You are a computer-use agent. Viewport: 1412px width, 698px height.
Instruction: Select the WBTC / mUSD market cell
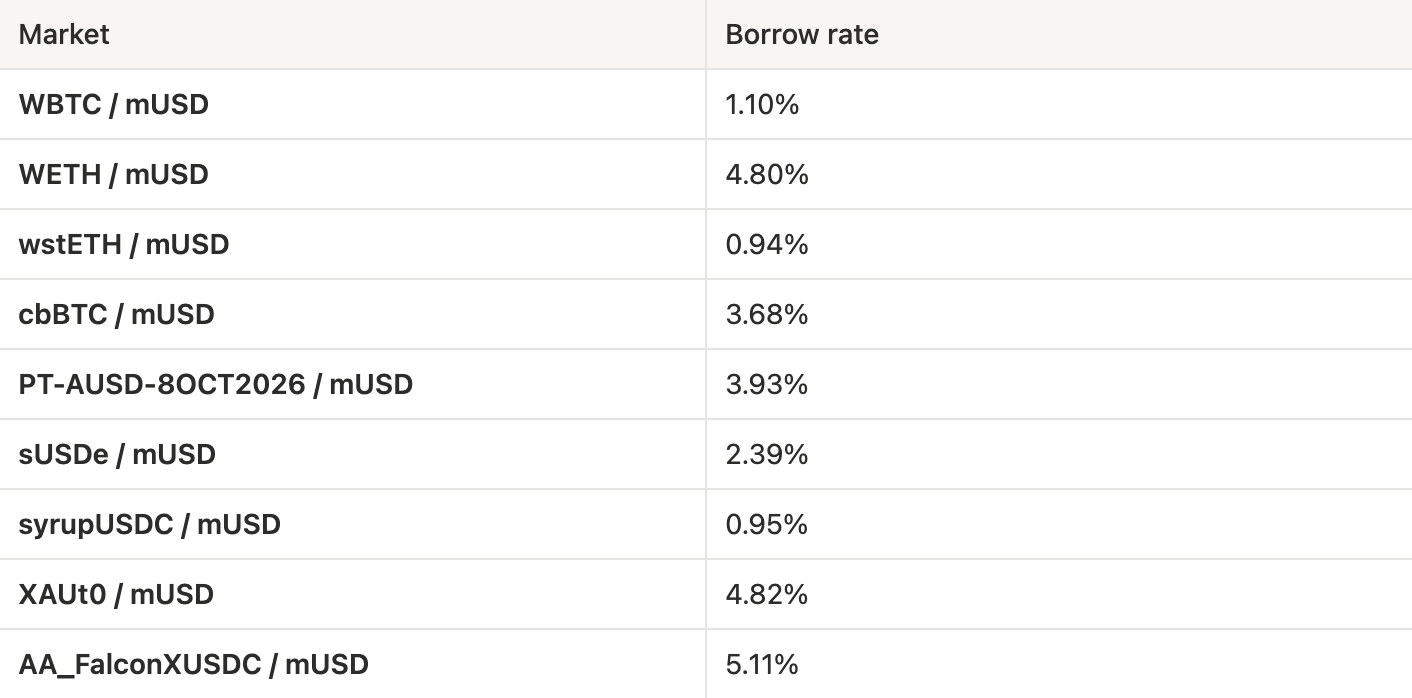pos(352,104)
